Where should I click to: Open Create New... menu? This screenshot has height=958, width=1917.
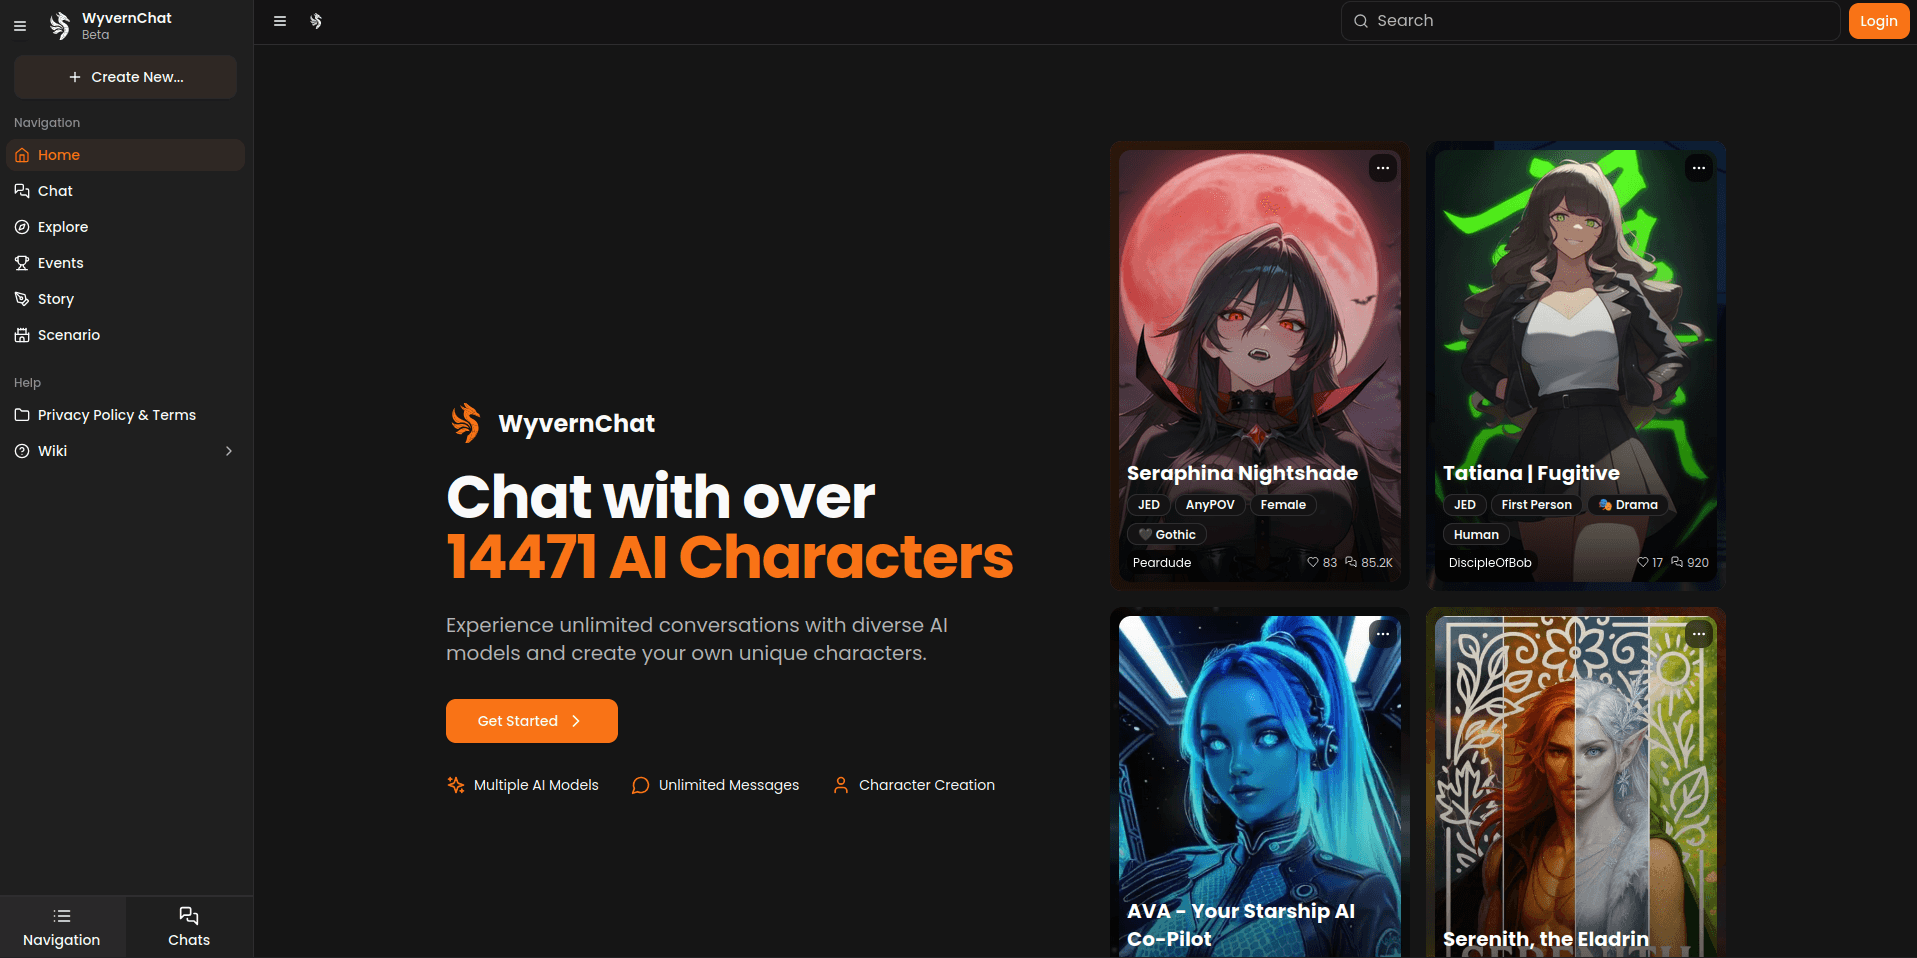tap(125, 77)
